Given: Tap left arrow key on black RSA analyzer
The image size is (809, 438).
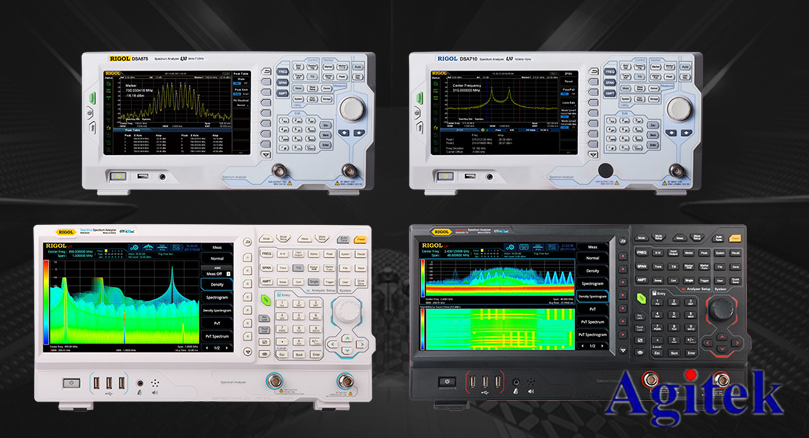Looking at the screenshot, I should [x=708, y=343].
